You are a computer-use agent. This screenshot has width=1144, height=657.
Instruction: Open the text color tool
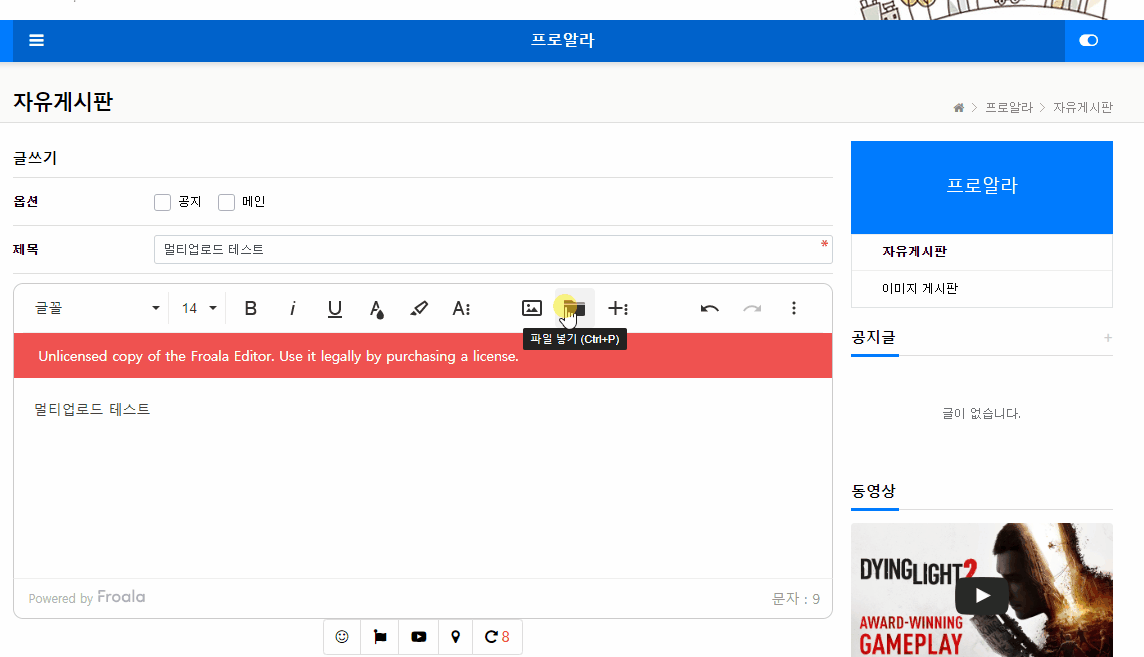(x=377, y=308)
